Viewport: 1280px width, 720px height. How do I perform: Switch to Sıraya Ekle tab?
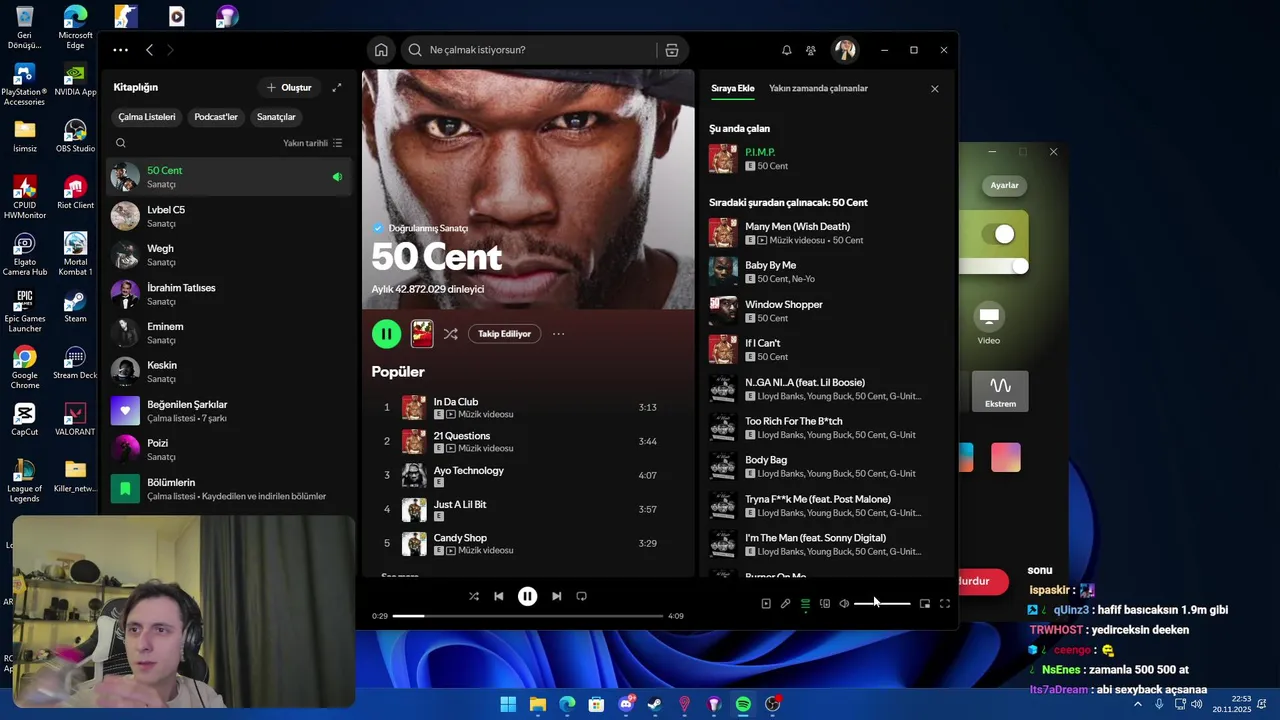coord(733,88)
